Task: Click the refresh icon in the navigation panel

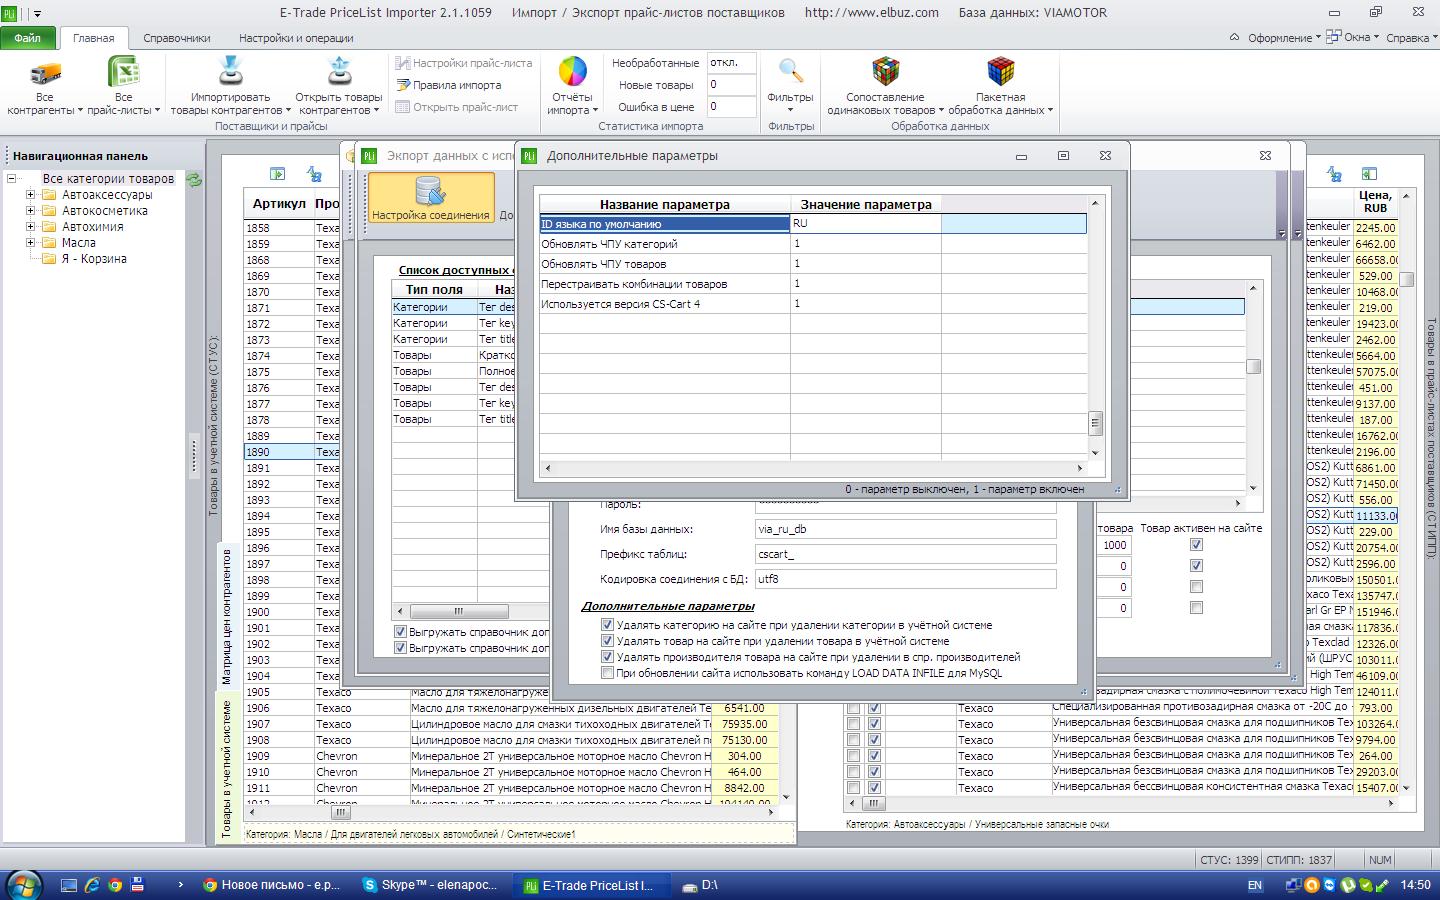Action: [x=194, y=180]
